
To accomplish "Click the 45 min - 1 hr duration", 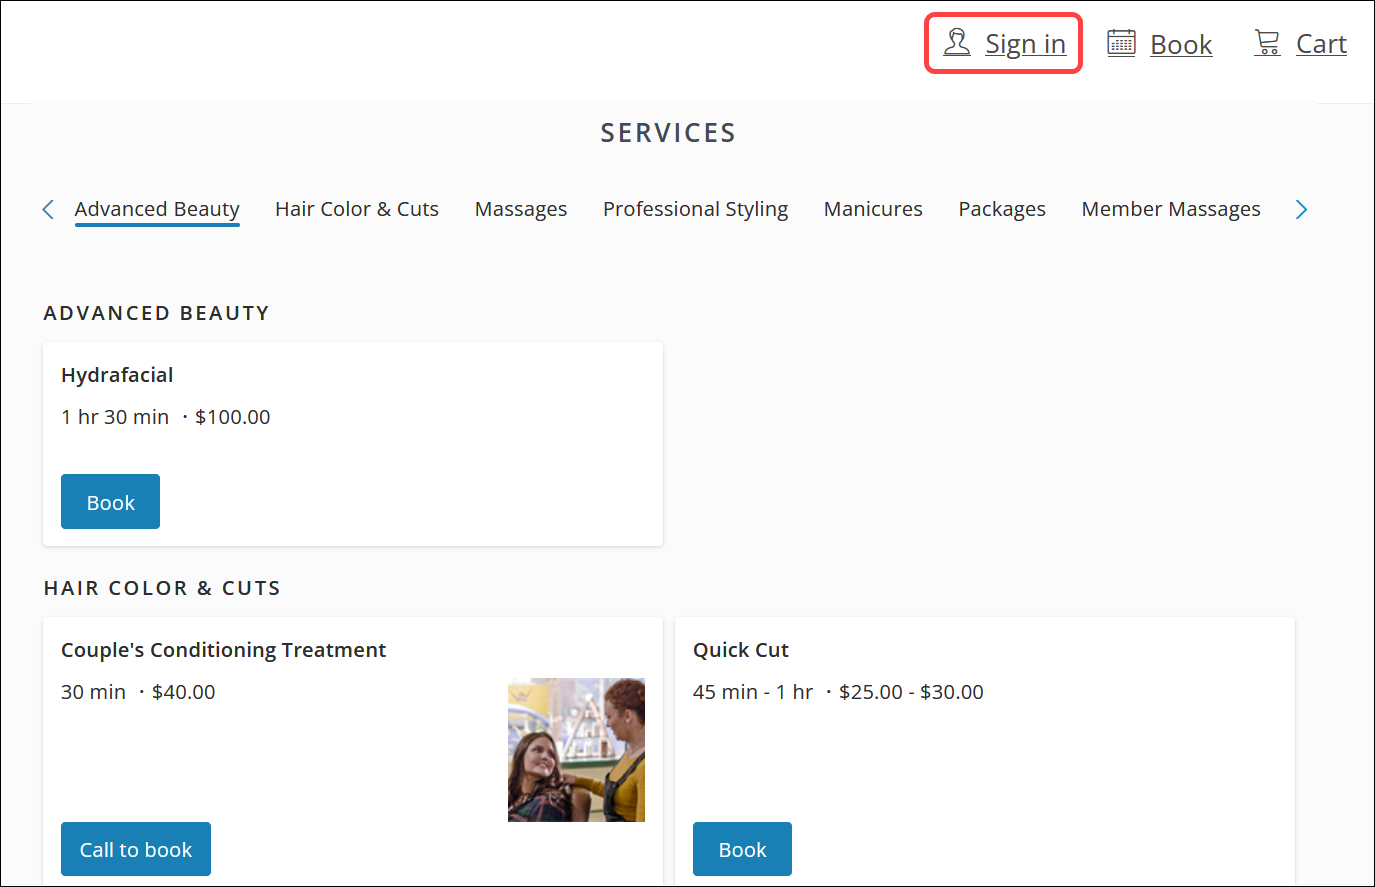I will [x=753, y=692].
